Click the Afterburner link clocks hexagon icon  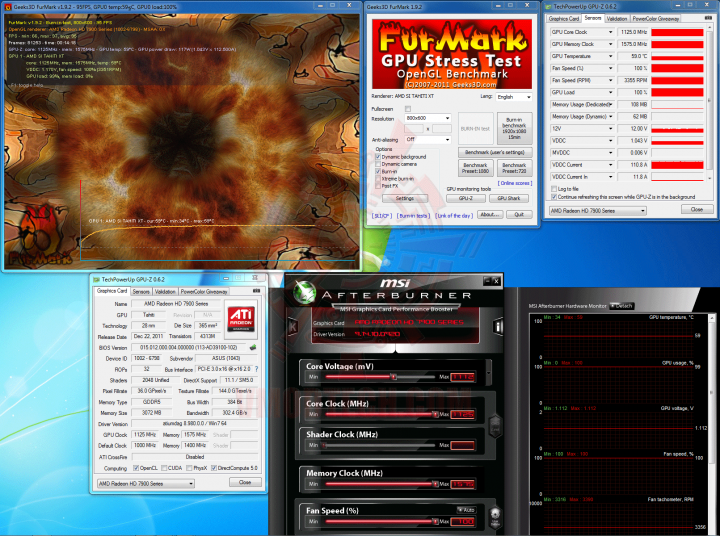pyautogui.click(x=495, y=424)
